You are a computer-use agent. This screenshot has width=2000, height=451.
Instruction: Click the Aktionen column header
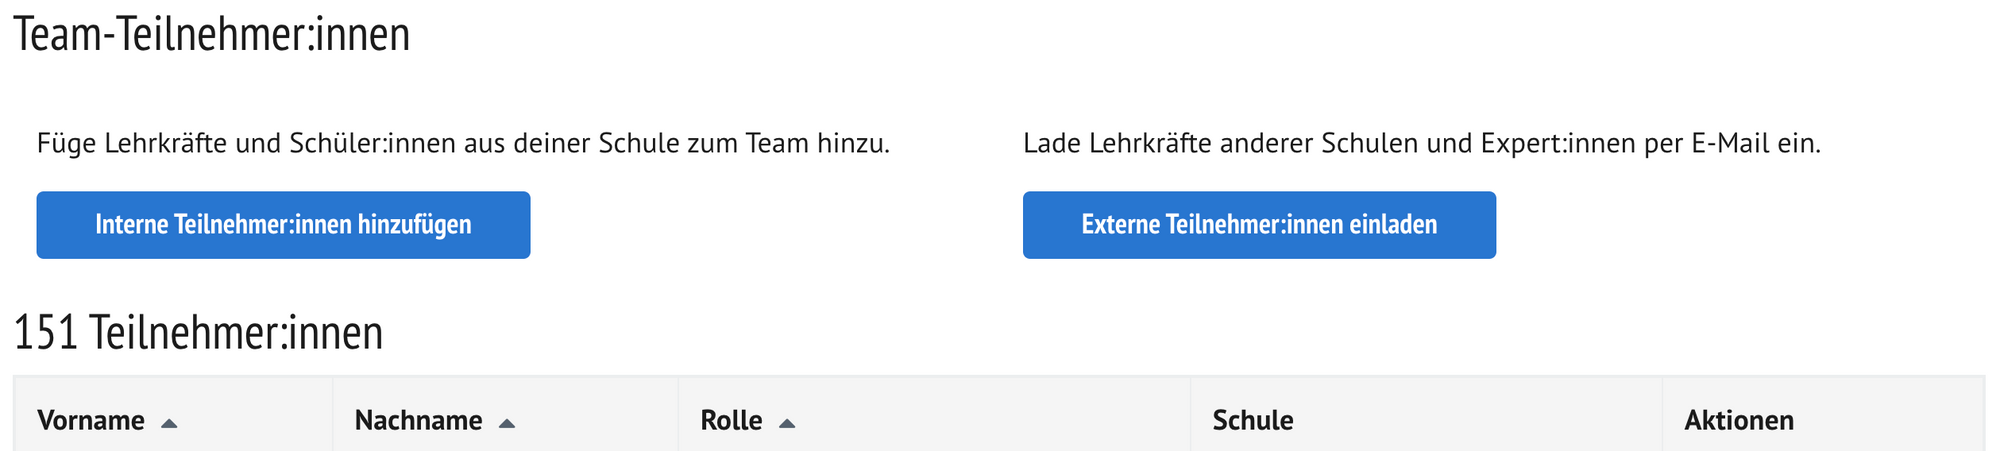[1738, 420]
